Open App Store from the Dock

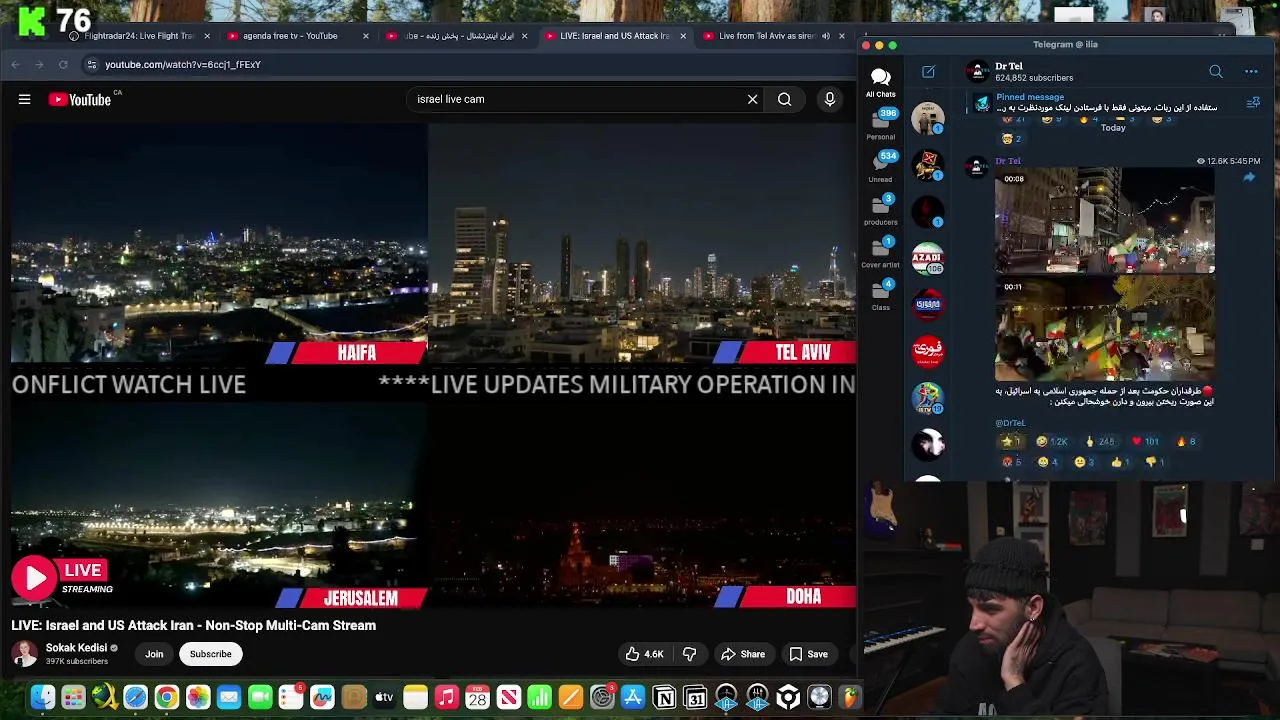633,697
